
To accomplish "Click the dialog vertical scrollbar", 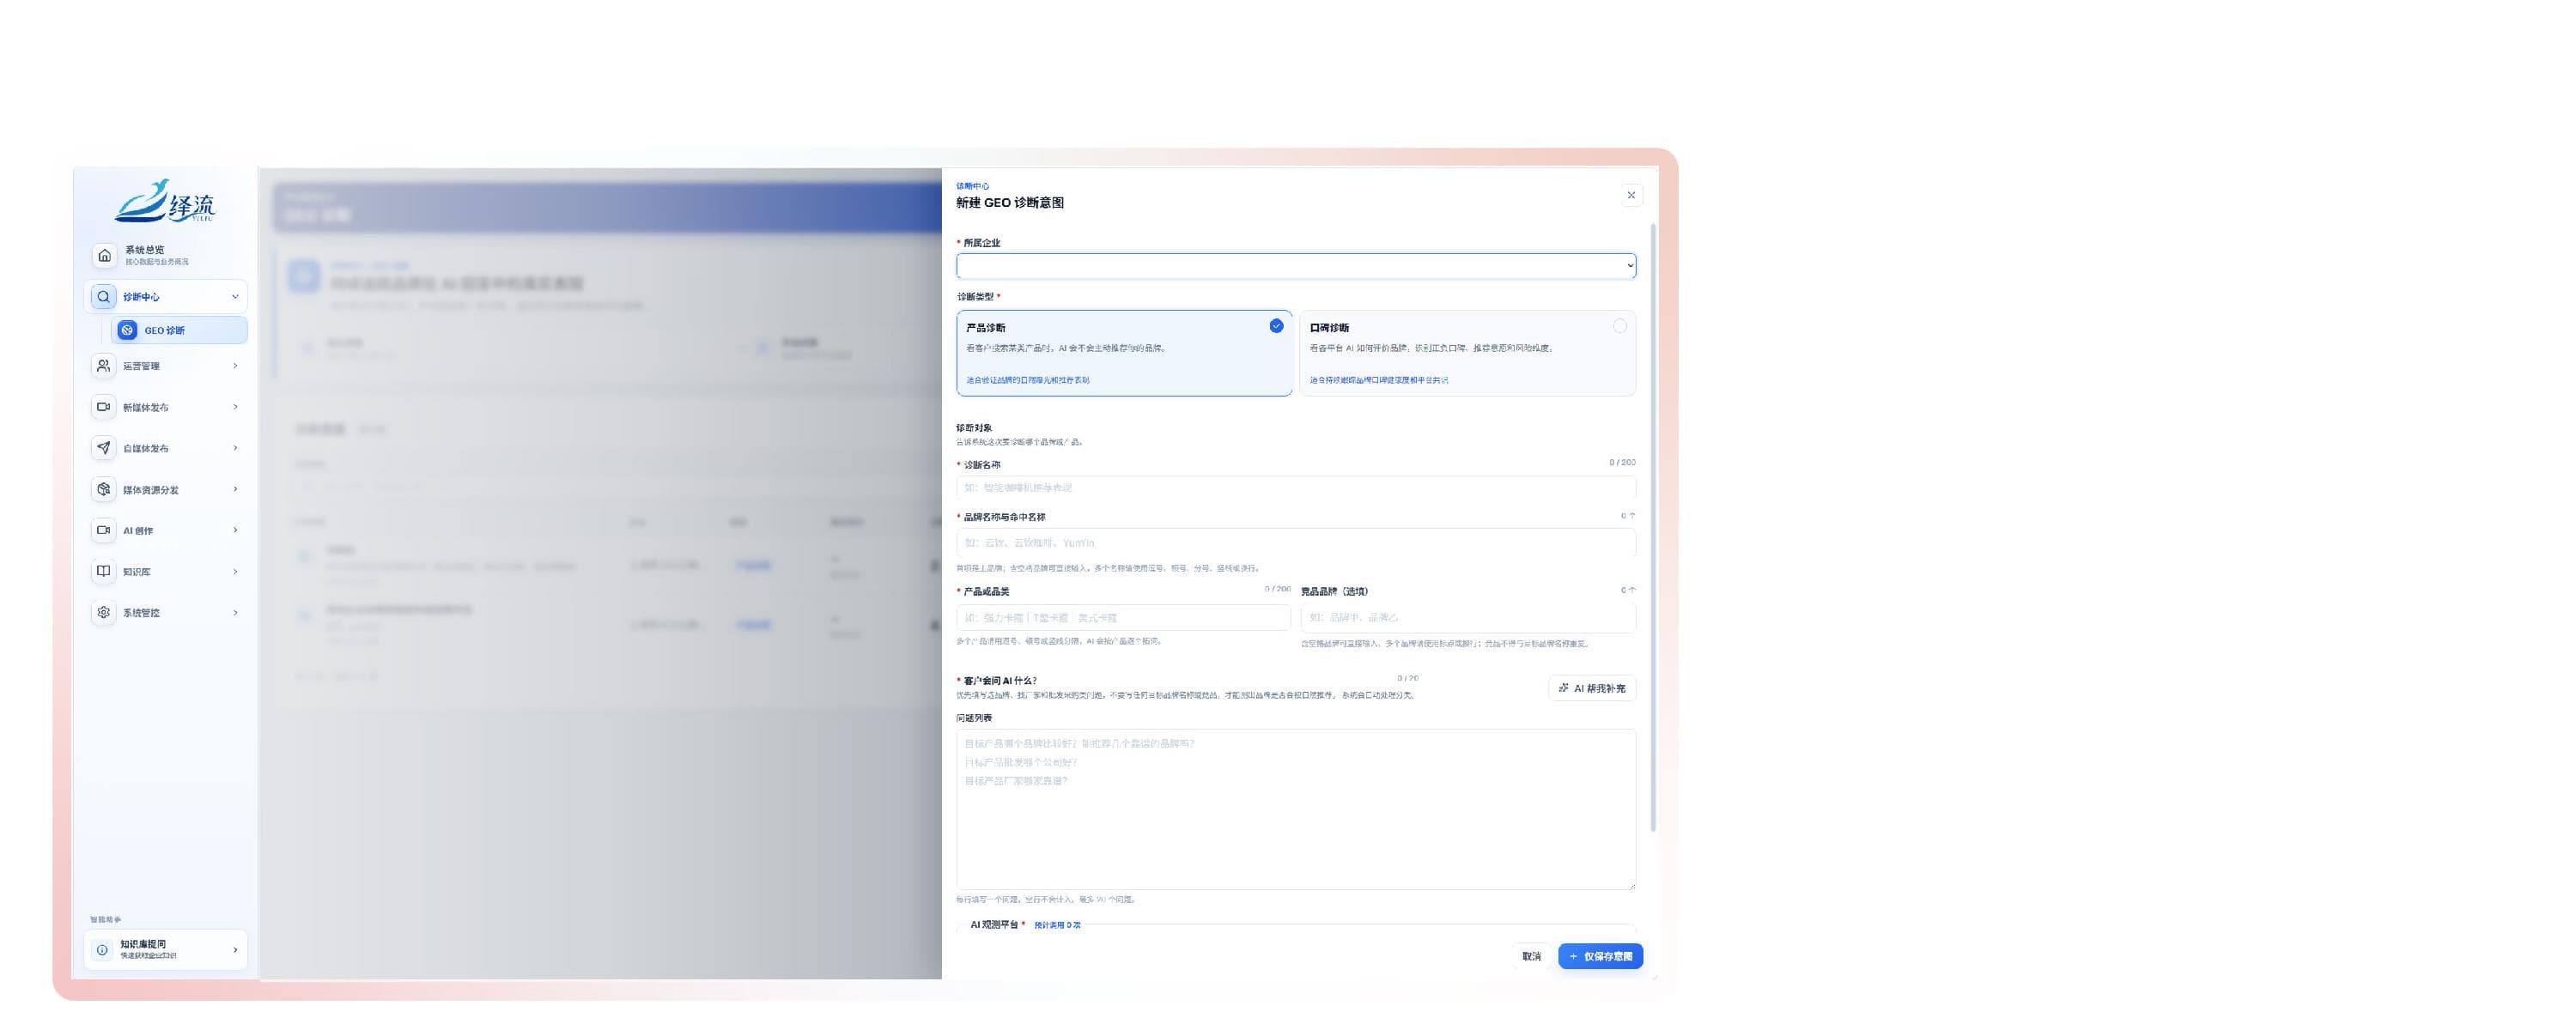I will 1652,527.
